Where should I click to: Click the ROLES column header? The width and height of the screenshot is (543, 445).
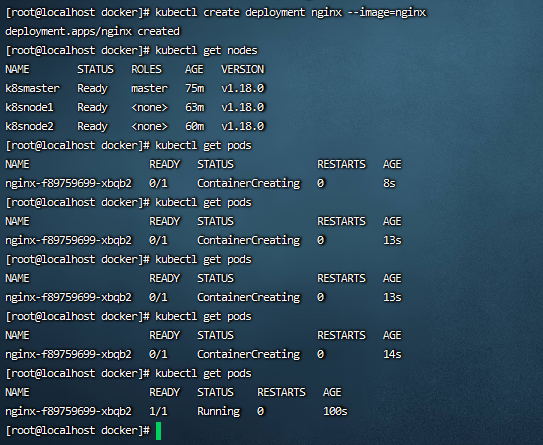[x=146, y=69]
